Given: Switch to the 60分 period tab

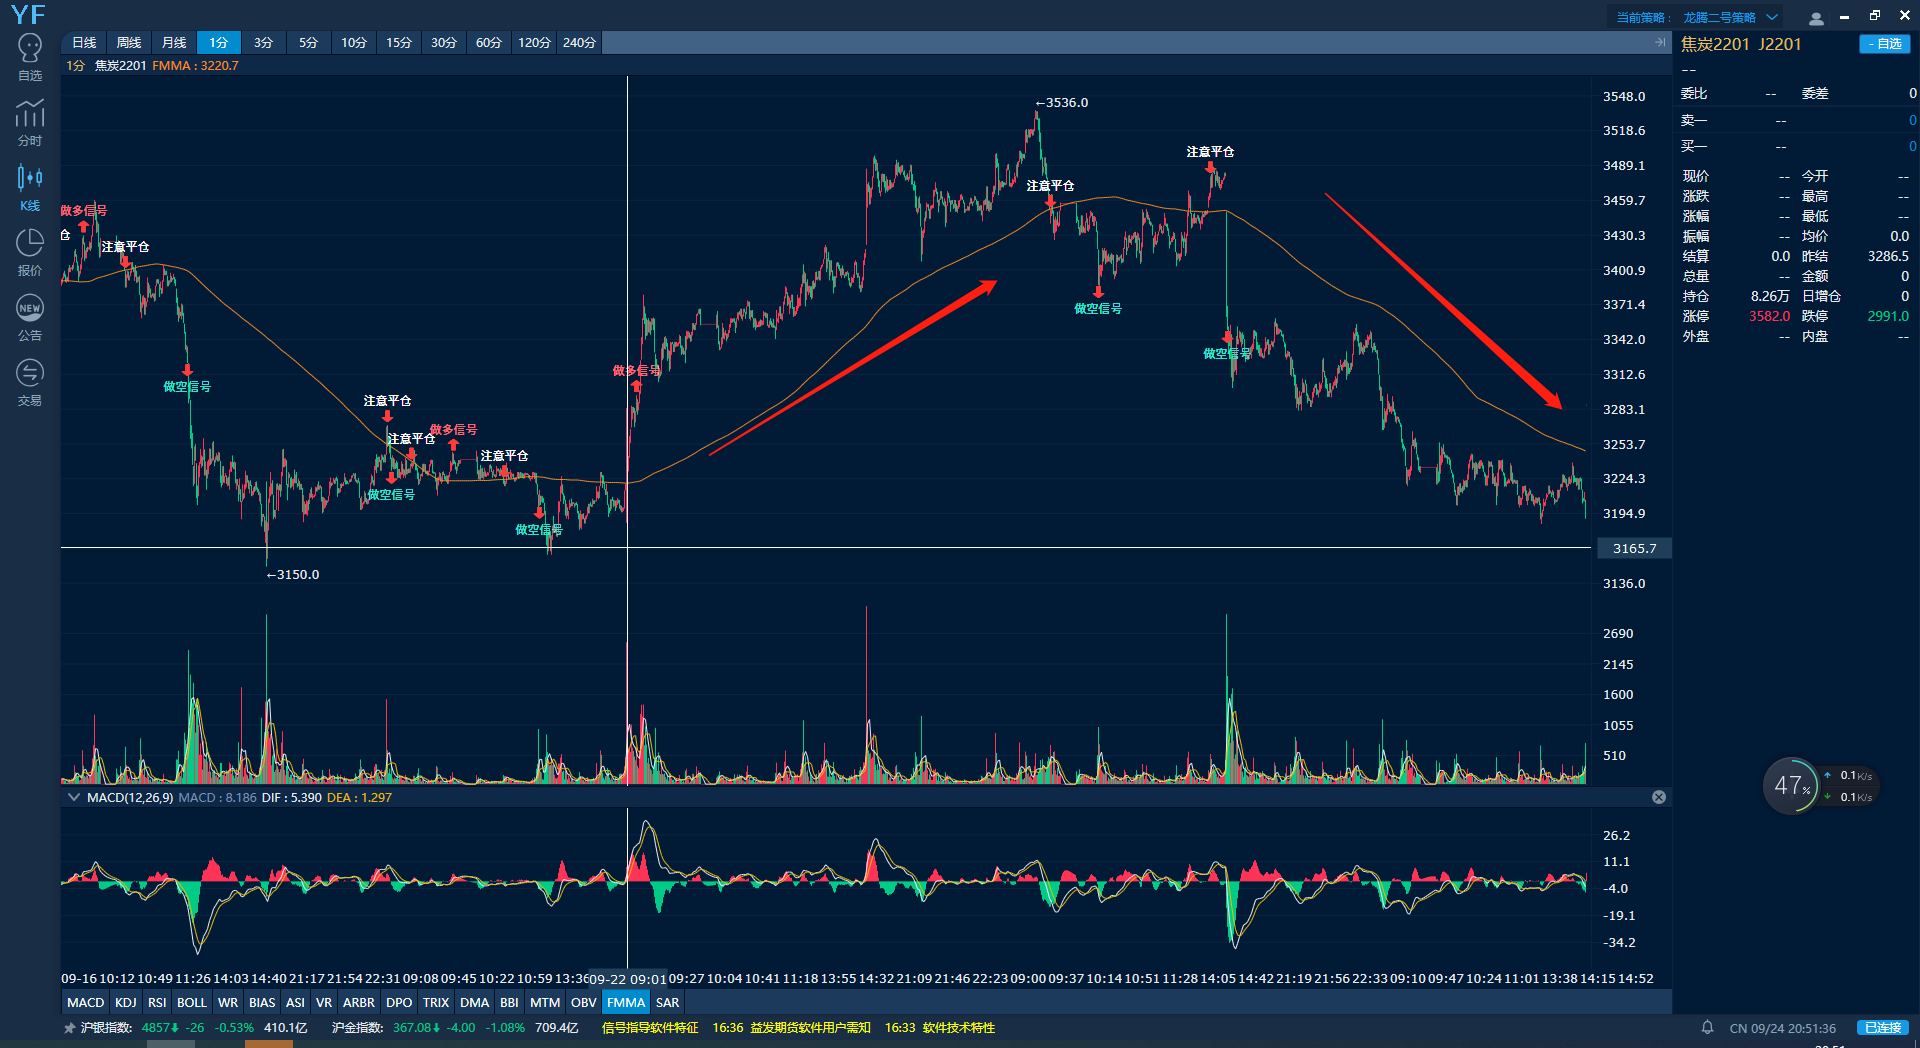Looking at the screenshot, I should (488, 42).
